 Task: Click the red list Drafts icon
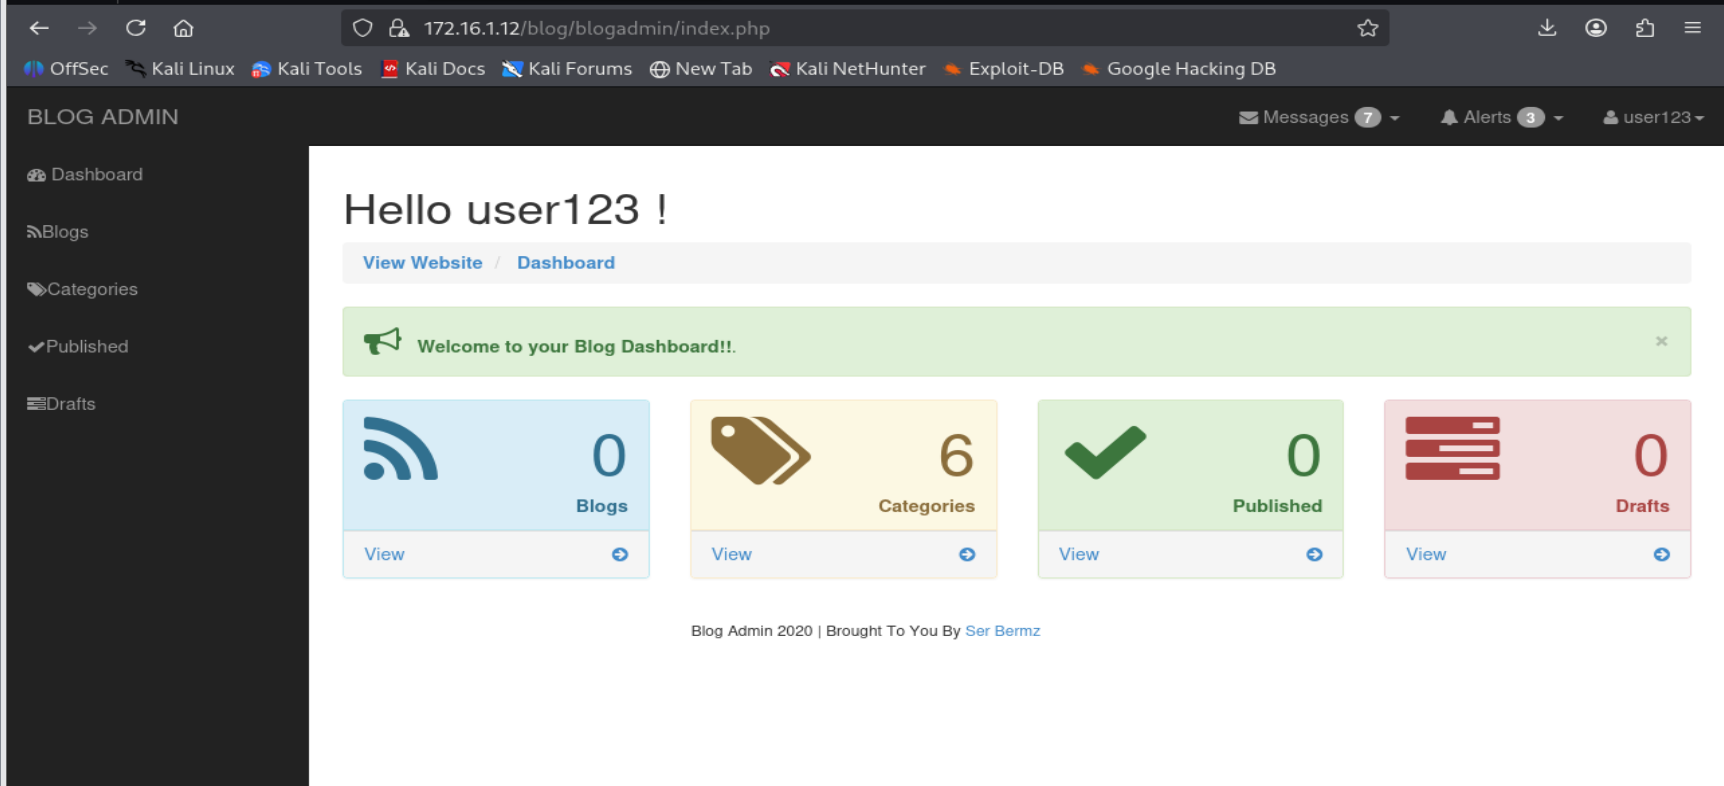1452,448
